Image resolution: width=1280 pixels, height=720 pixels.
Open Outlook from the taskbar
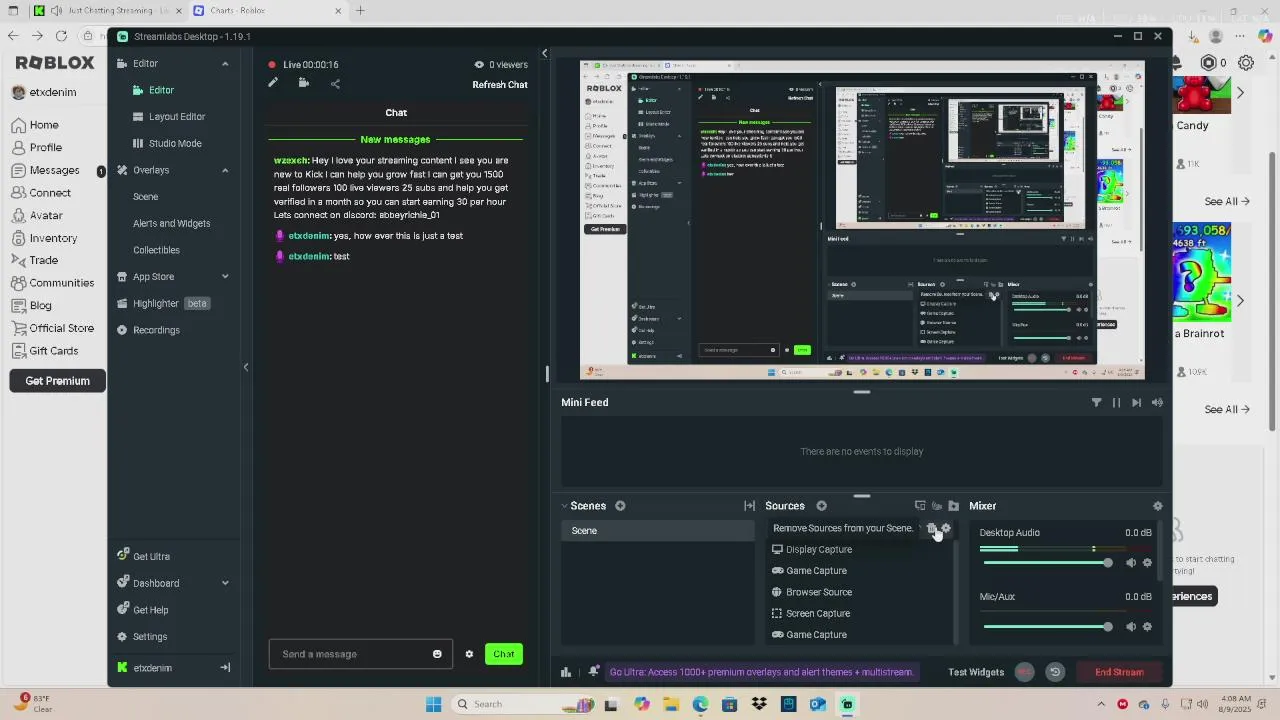(818, 704)
